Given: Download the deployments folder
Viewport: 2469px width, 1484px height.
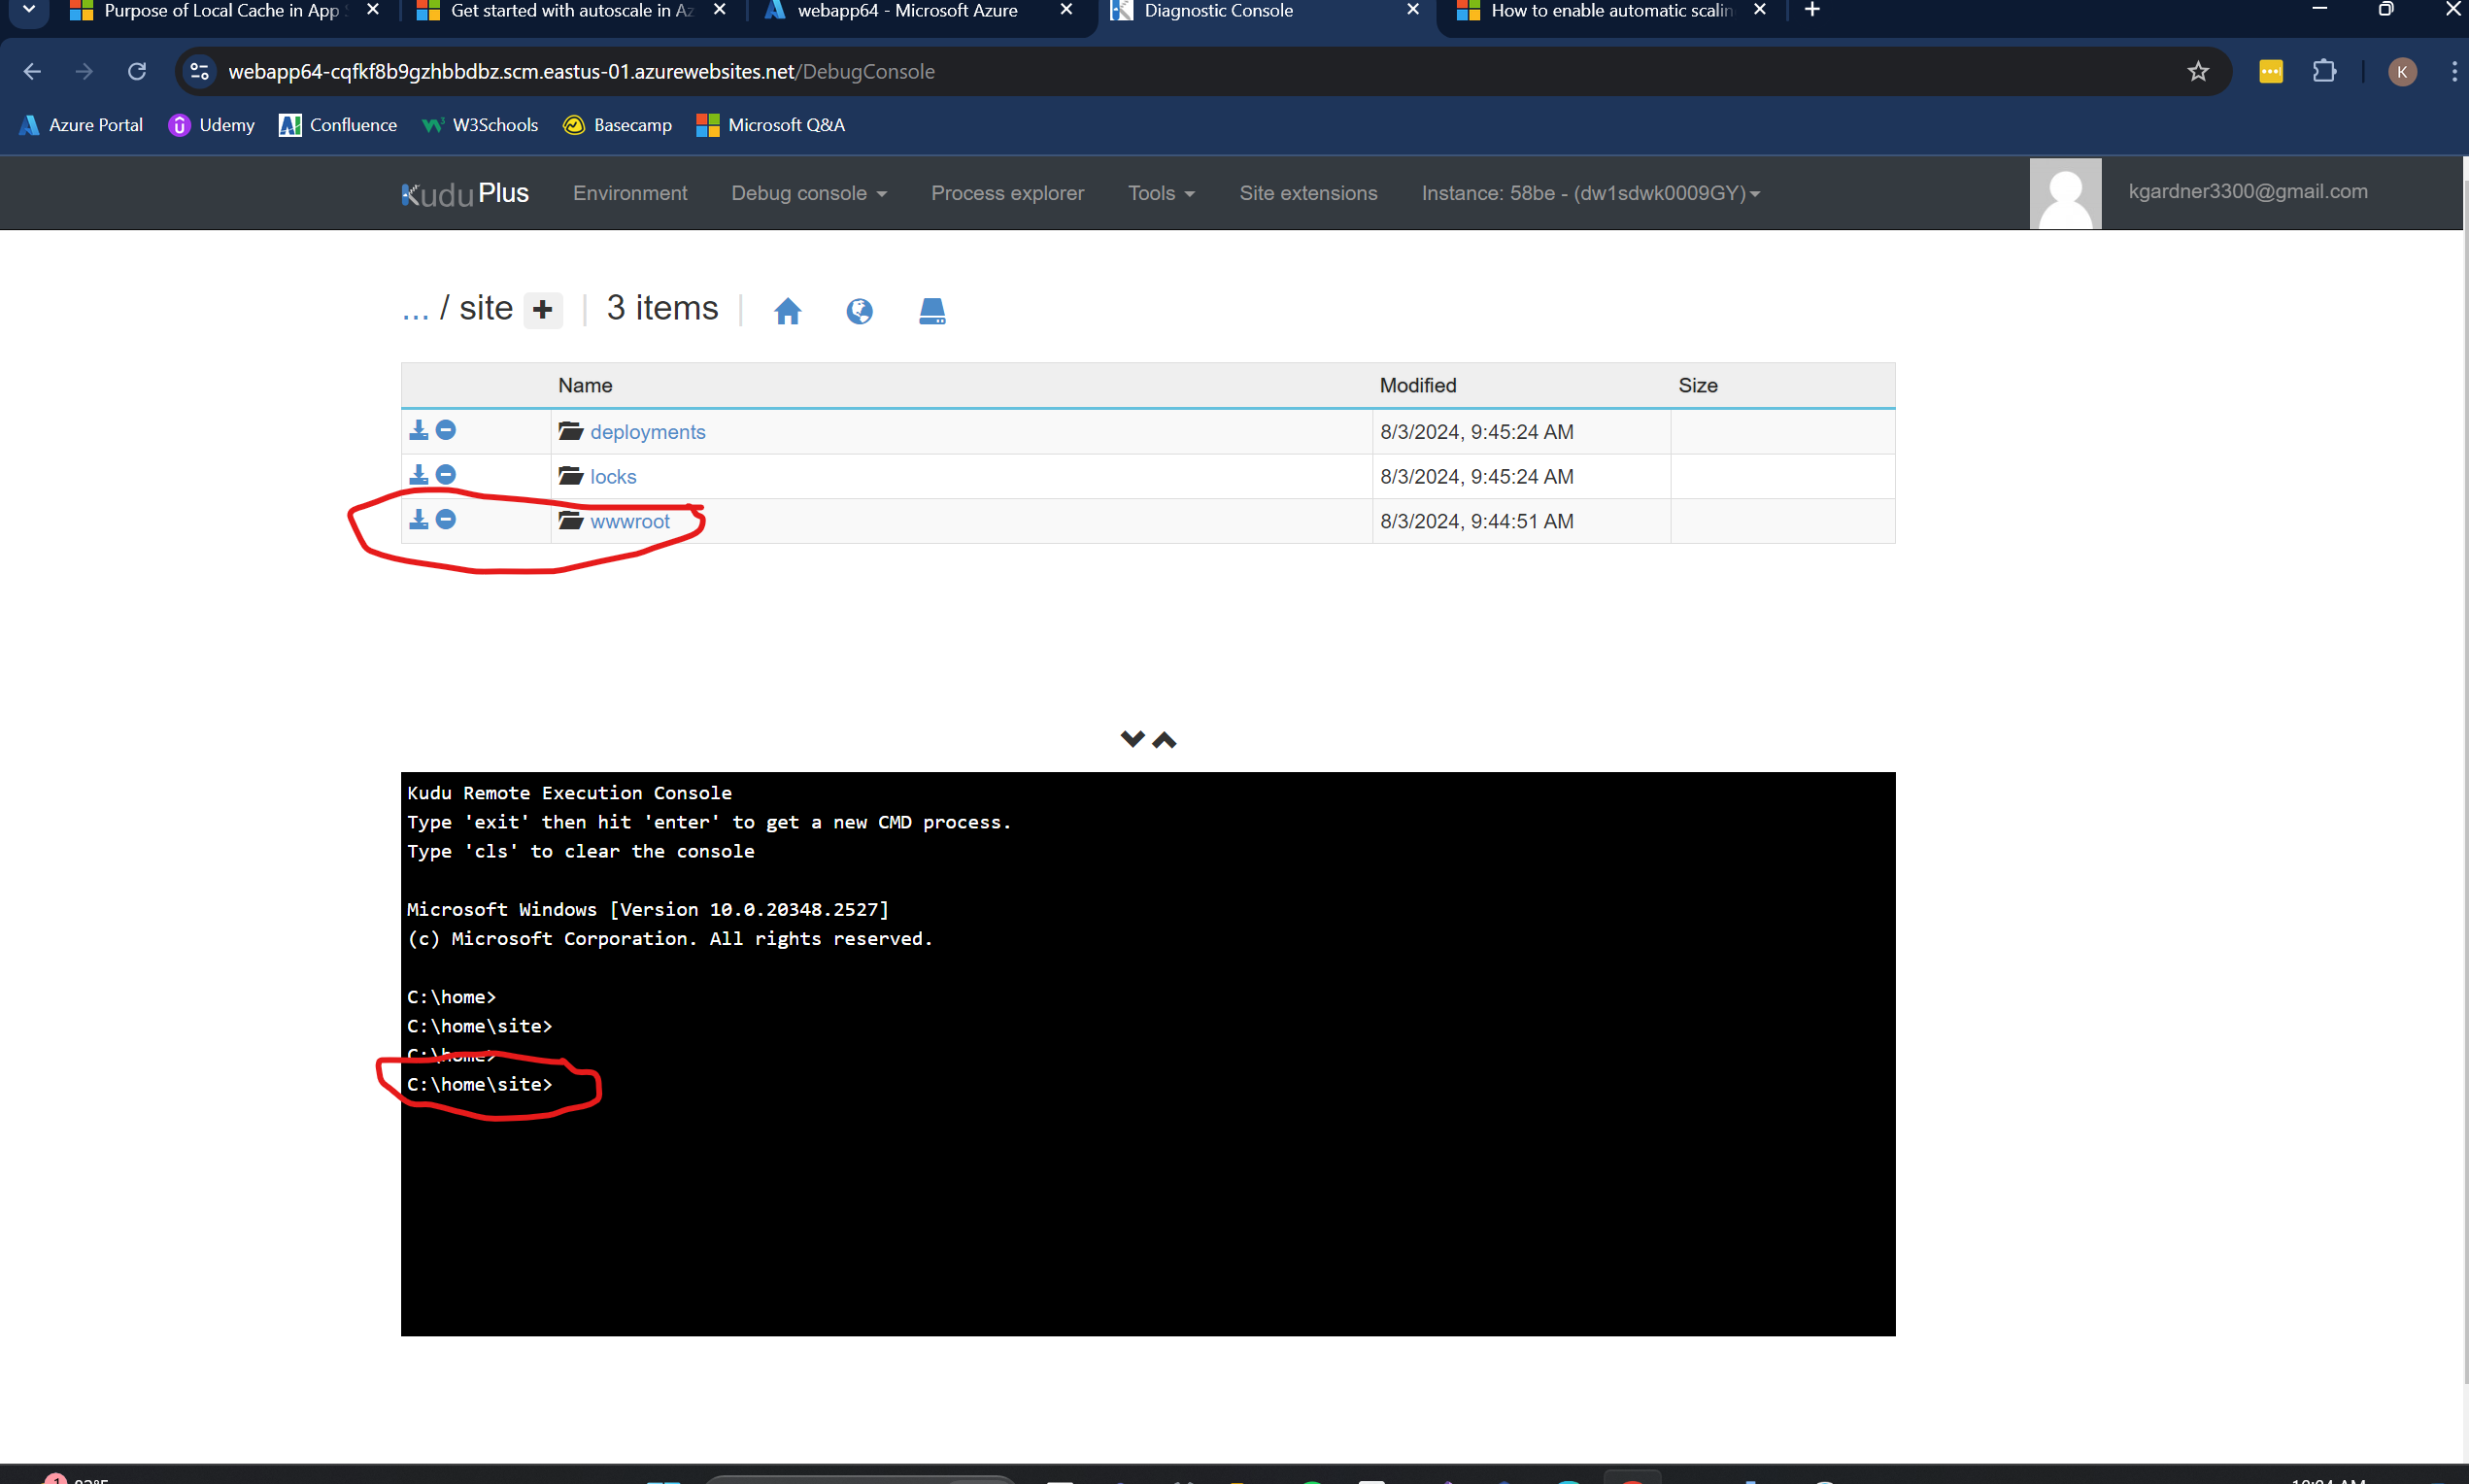Looking at the screenshot, I should (x=419, y=430).
